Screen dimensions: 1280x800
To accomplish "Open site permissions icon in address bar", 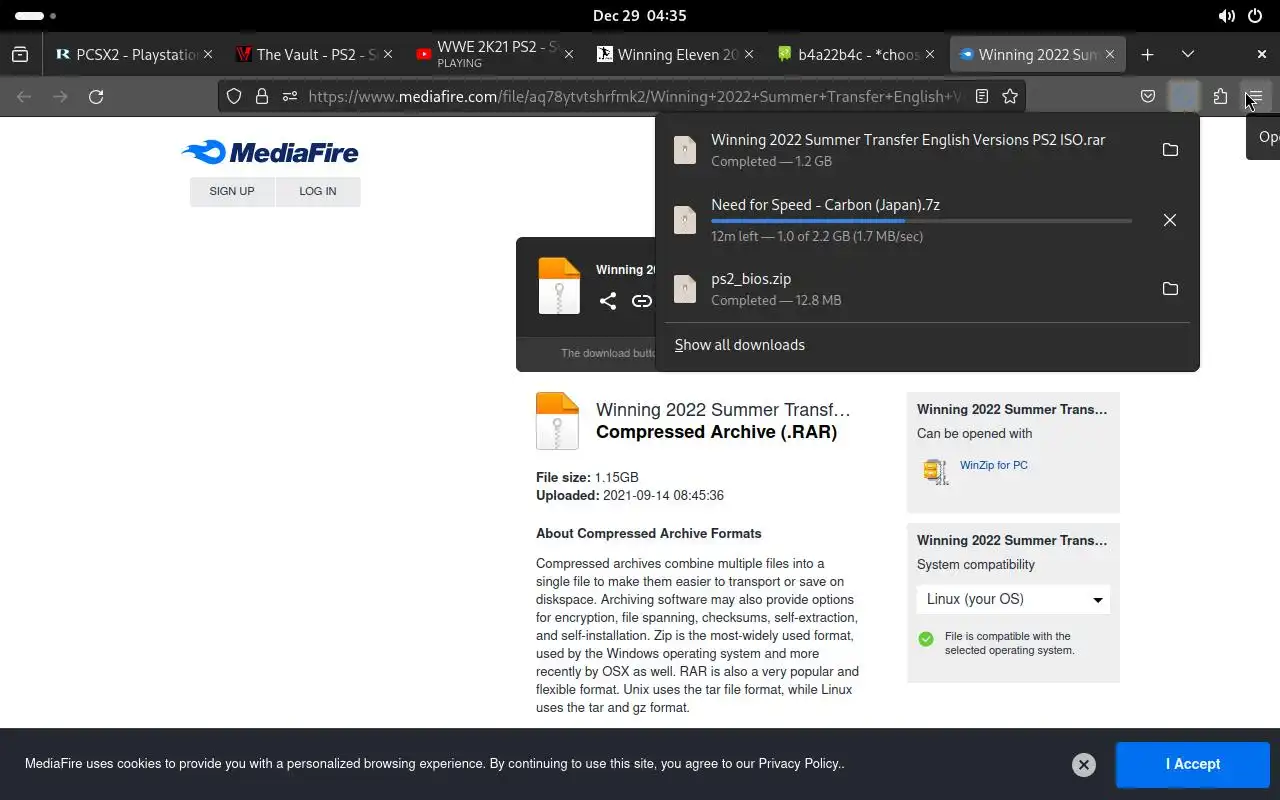I will pos(290,97).
